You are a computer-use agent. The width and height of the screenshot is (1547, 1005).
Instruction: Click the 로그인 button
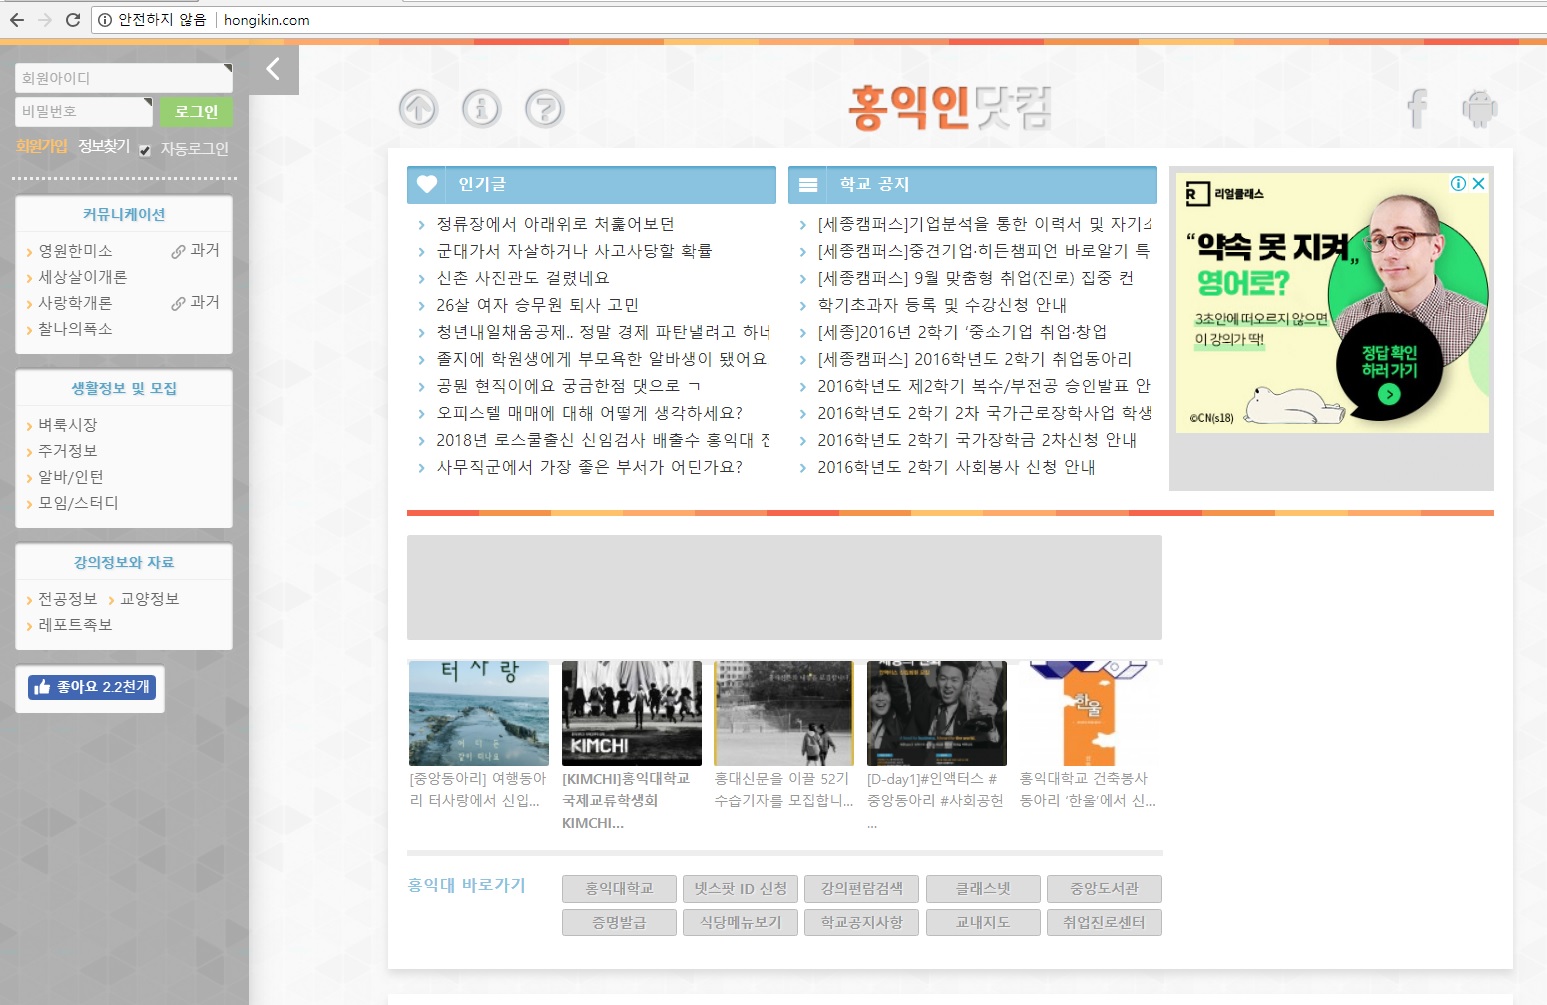[x=196, y=112]
